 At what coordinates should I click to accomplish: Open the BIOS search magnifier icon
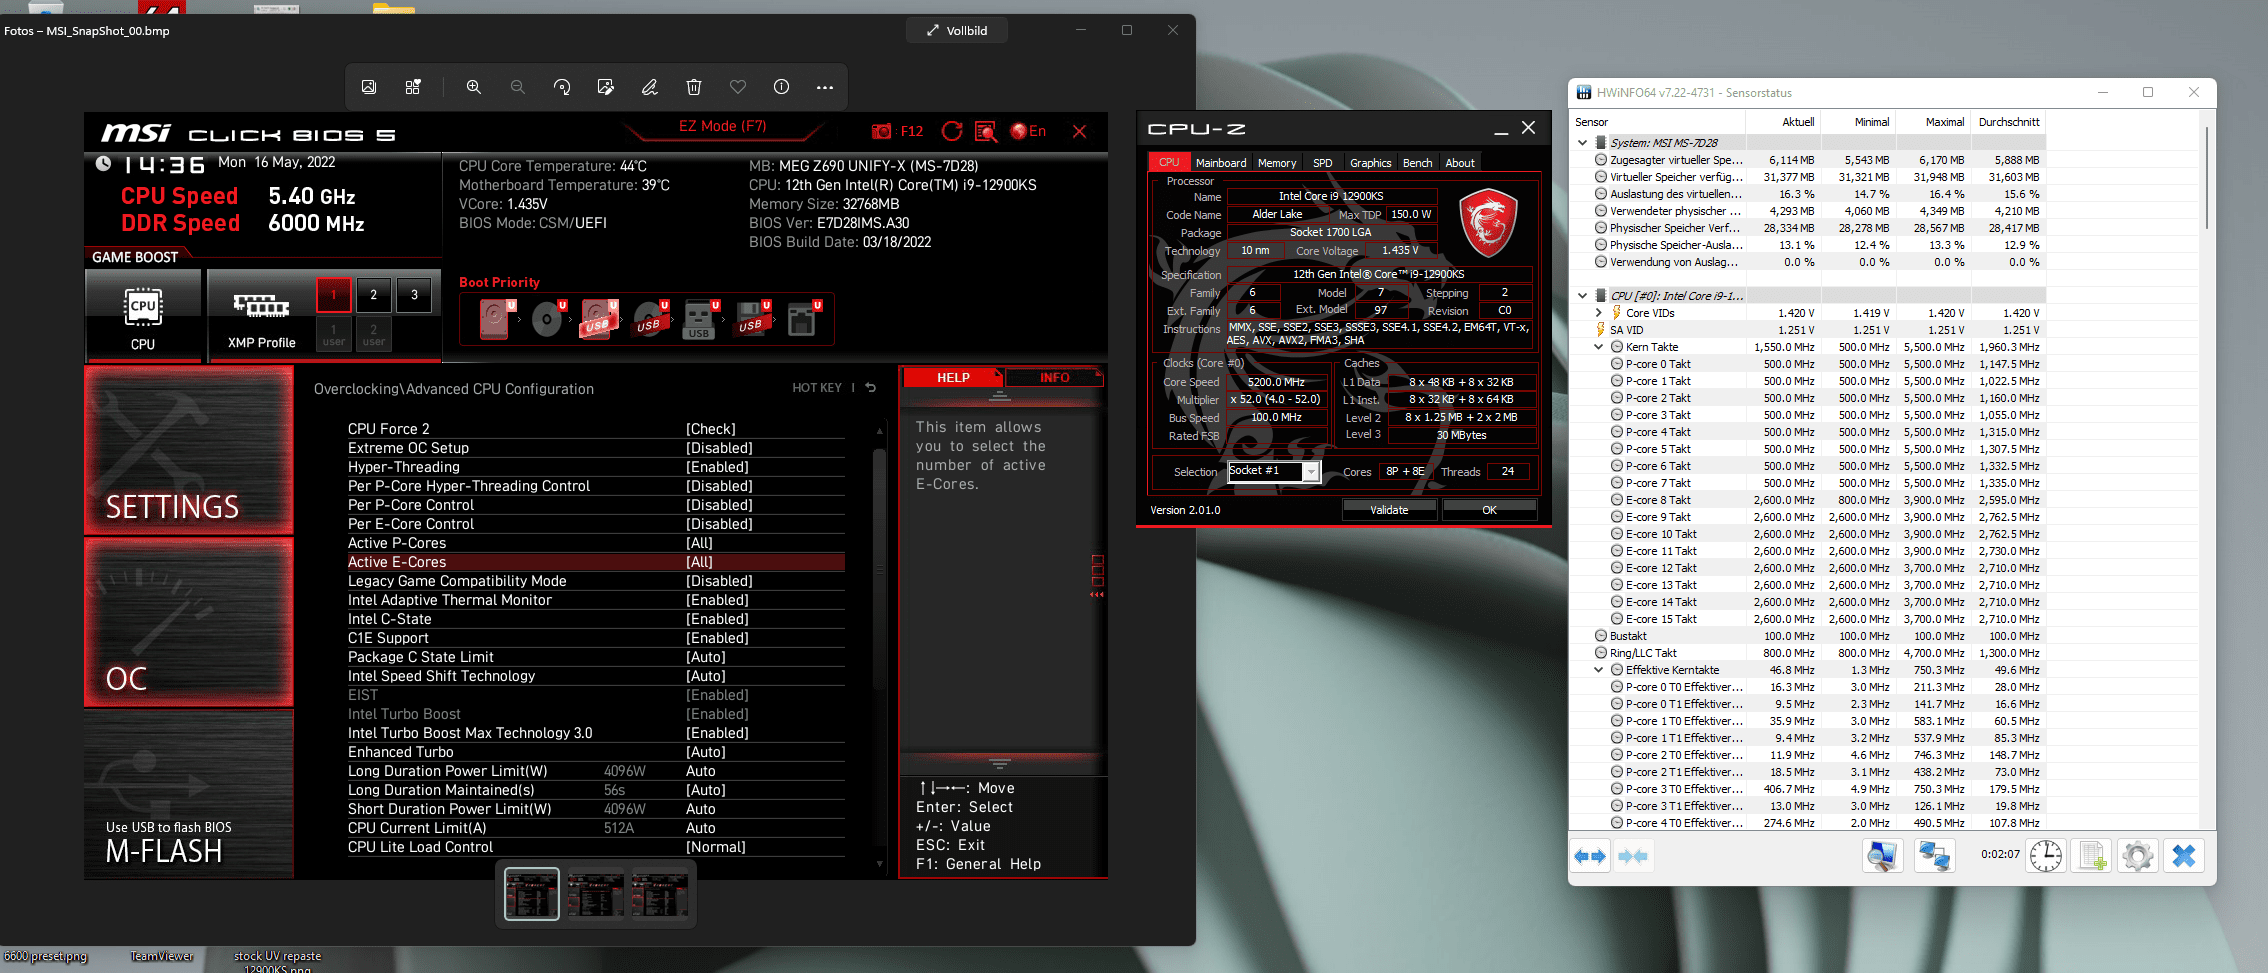coord(986,131)
